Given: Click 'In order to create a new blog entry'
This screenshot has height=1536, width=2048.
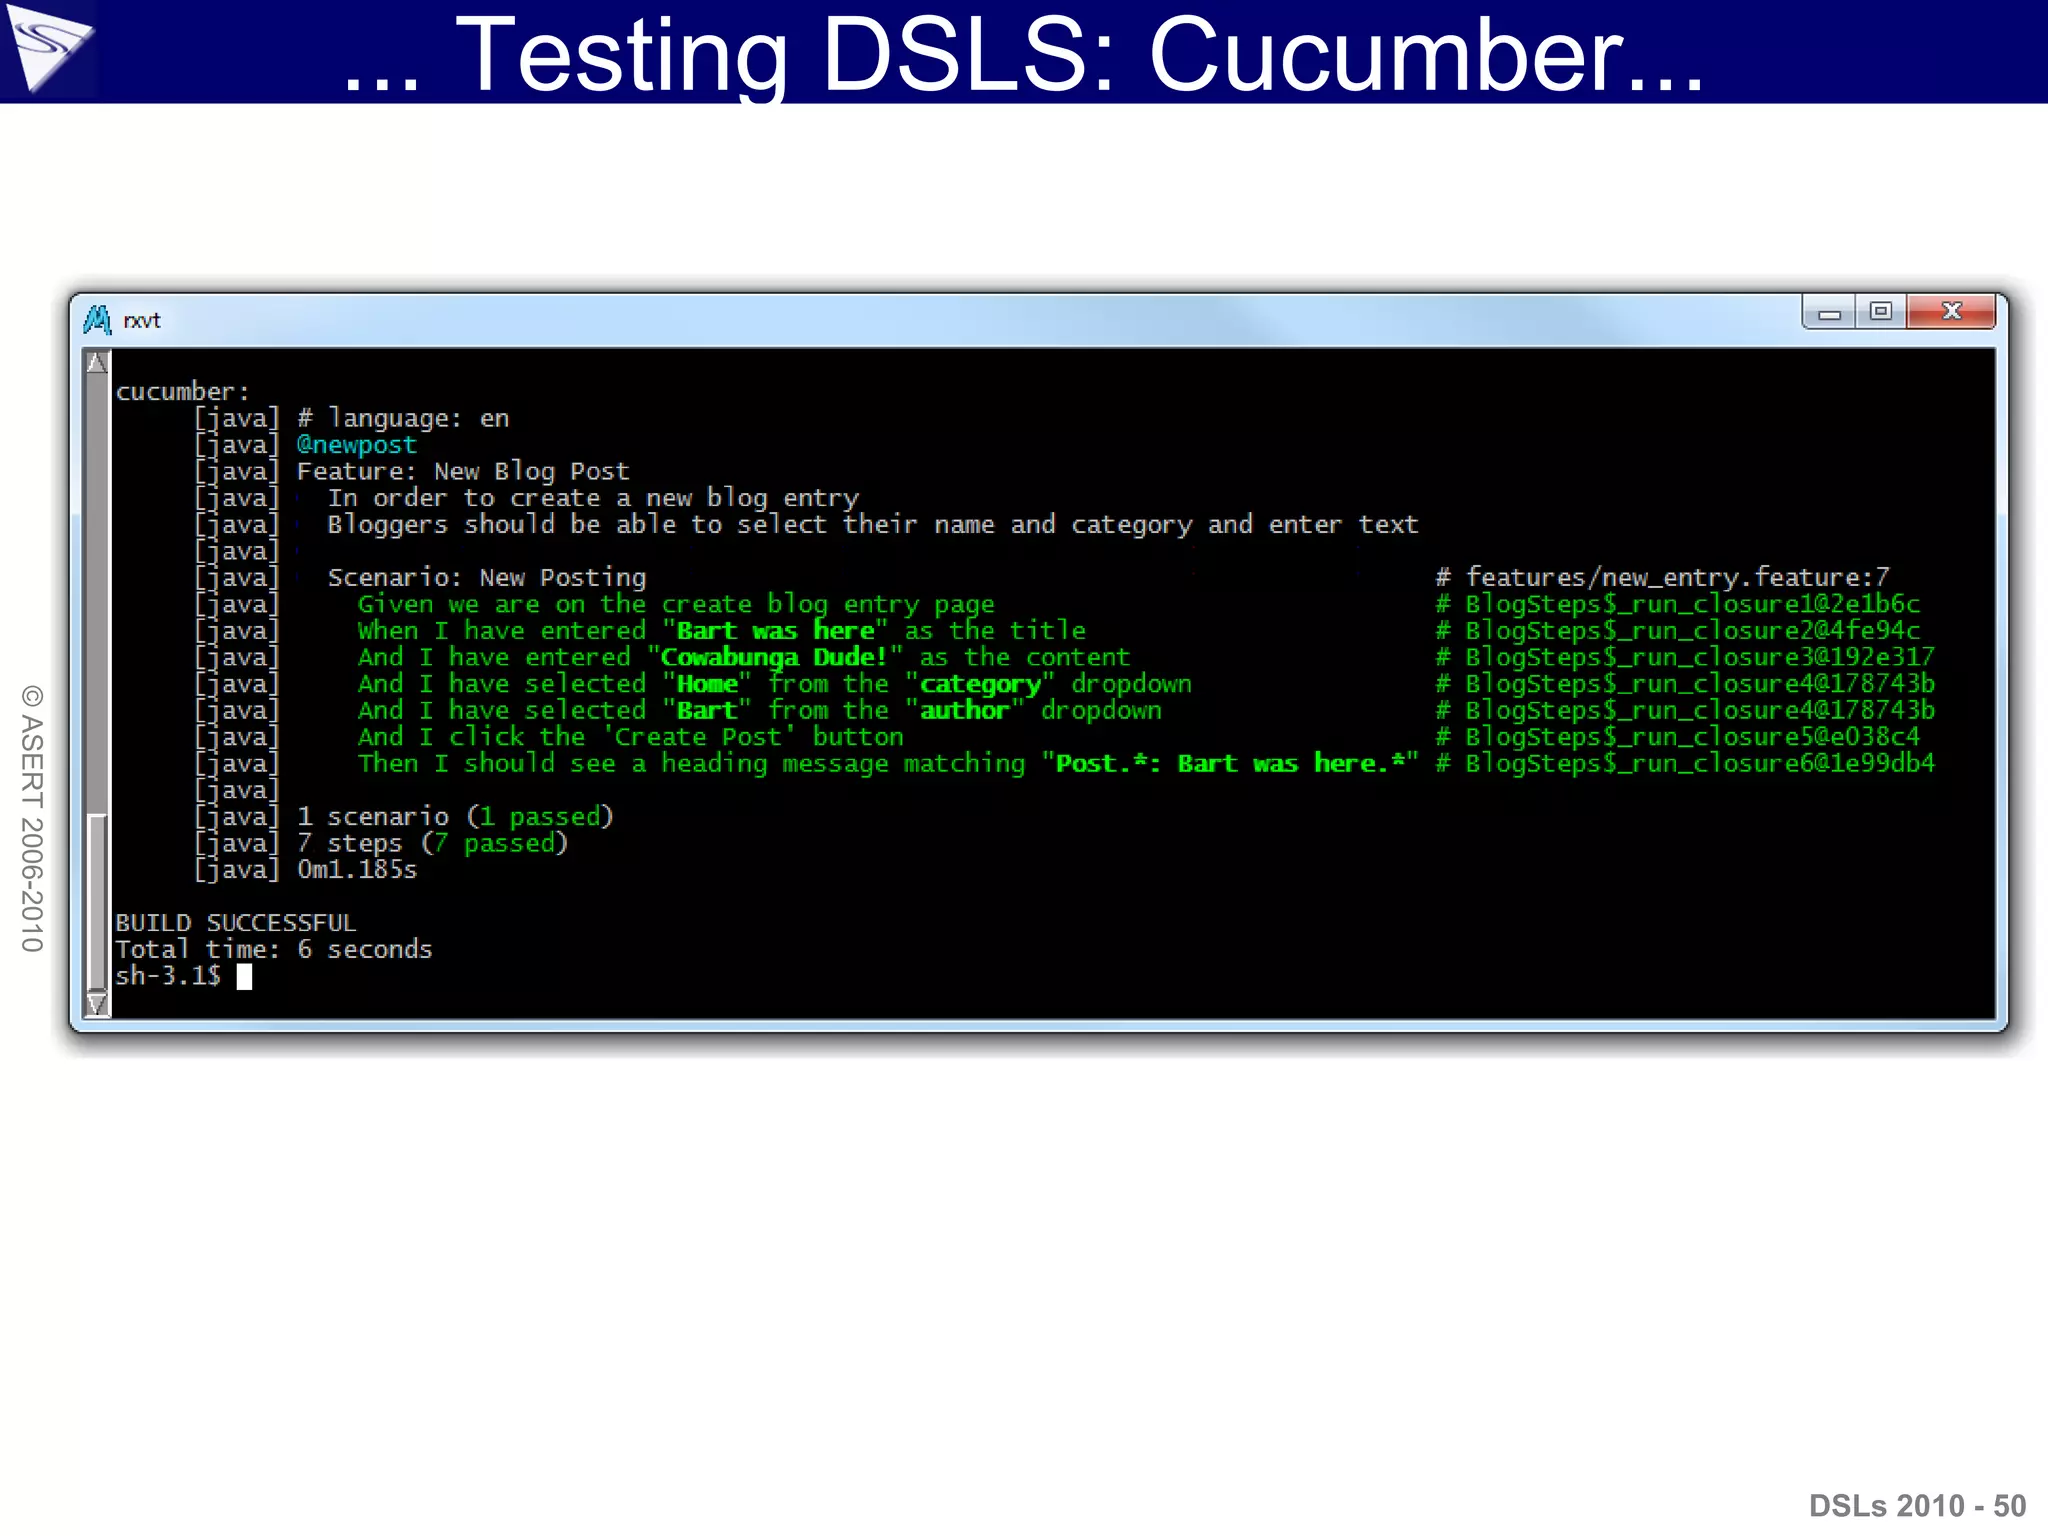Looking at the screenshot, I should coord(593,498).
